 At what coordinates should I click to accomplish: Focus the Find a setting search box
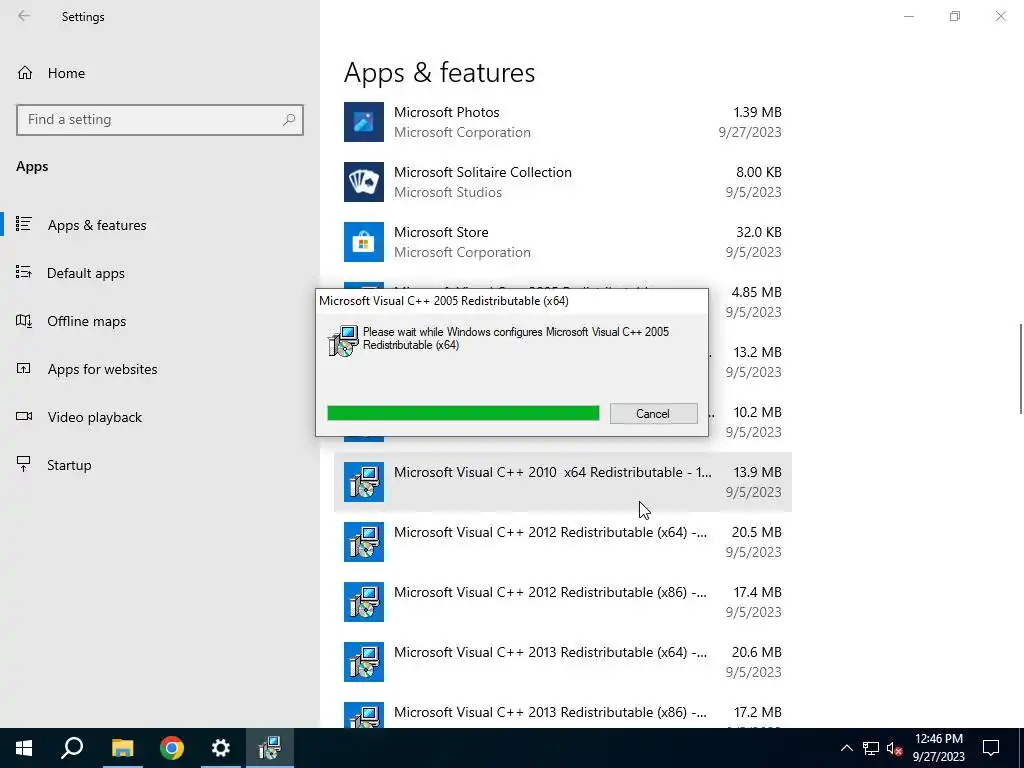[160, 120]
